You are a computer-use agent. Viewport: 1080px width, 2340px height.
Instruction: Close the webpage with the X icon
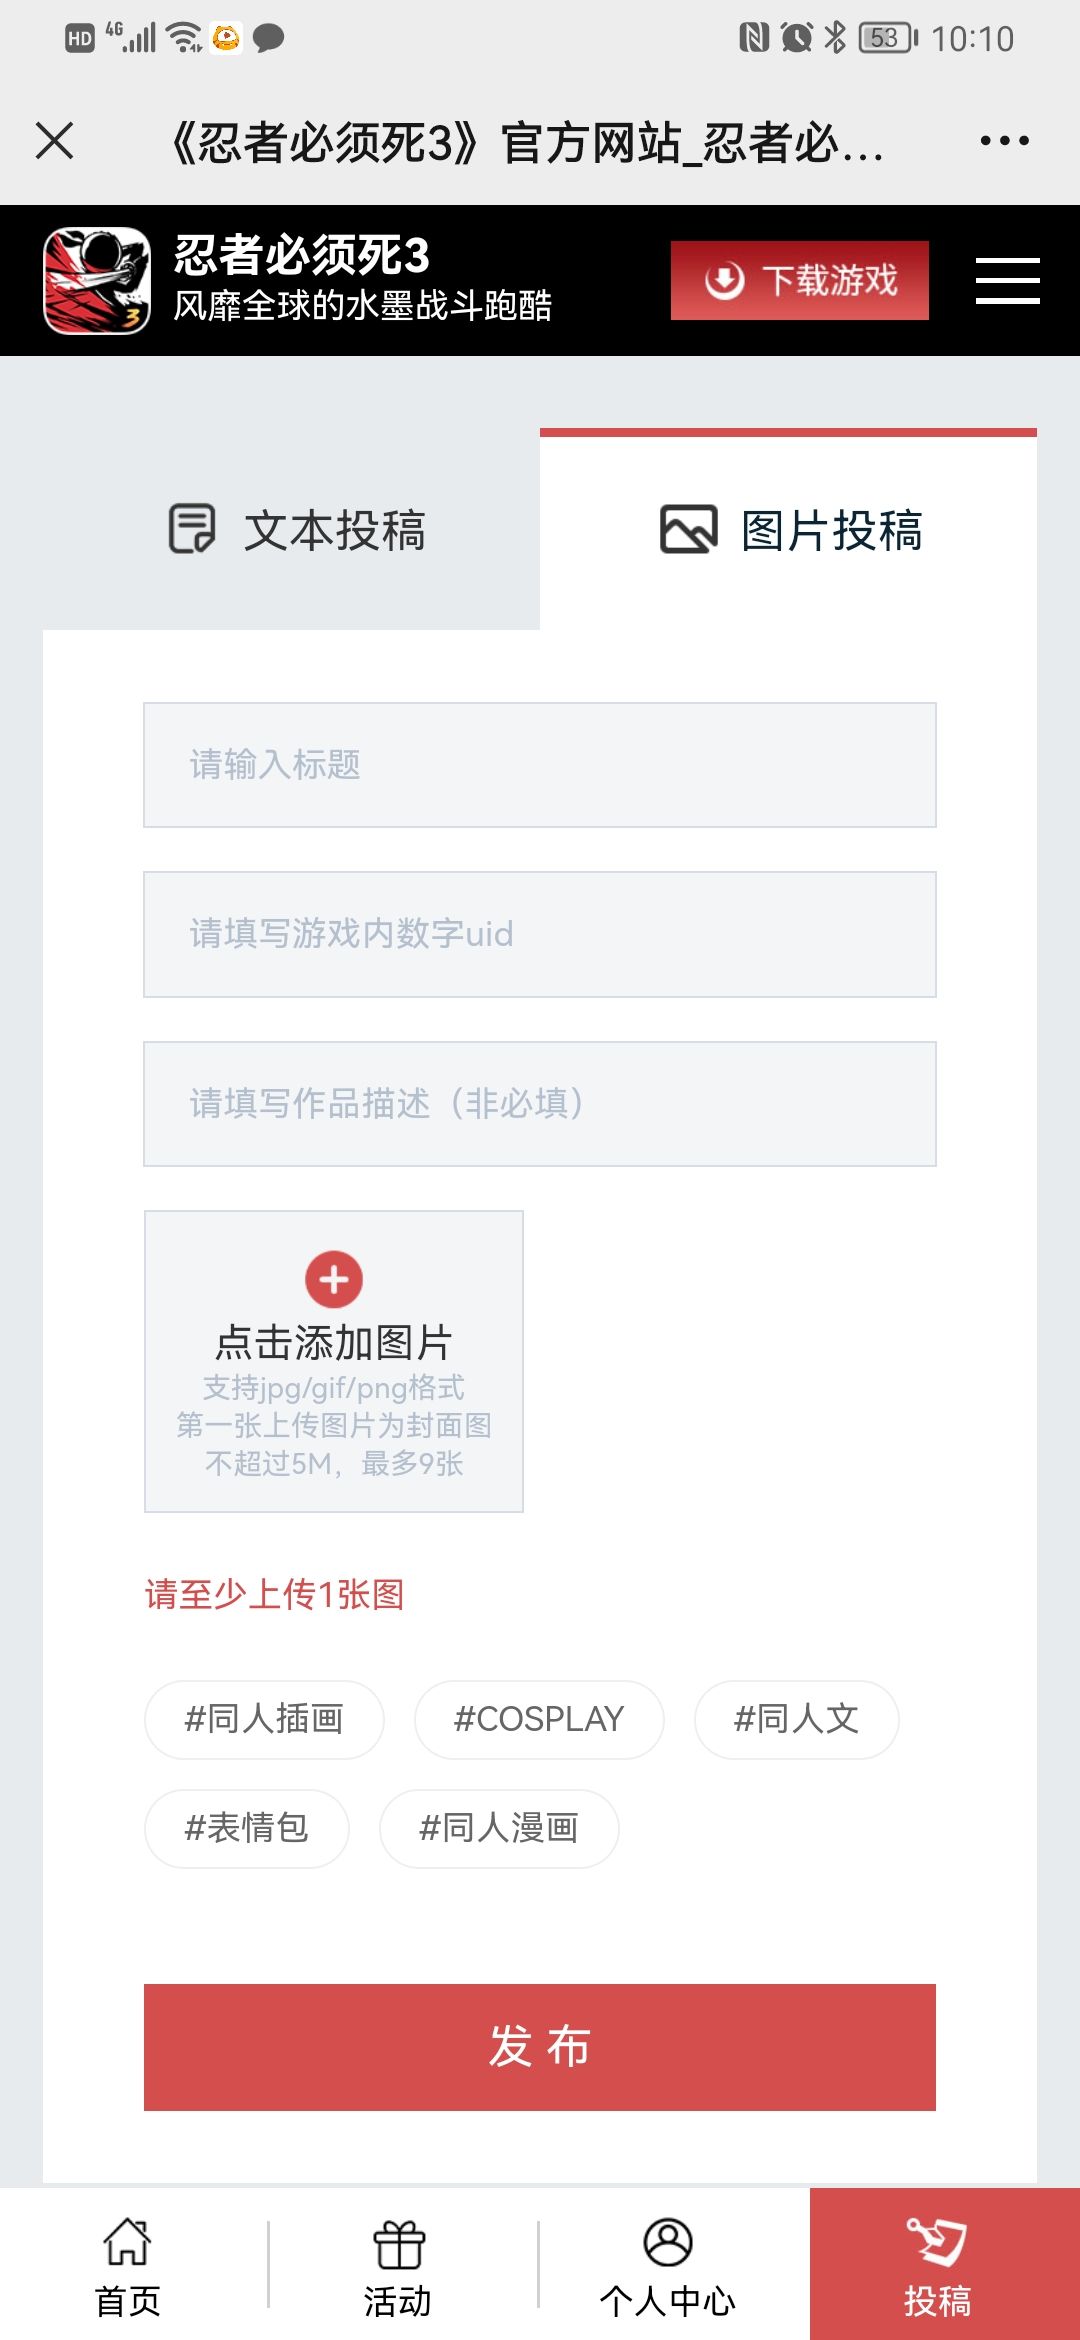[x=54, y=140]
